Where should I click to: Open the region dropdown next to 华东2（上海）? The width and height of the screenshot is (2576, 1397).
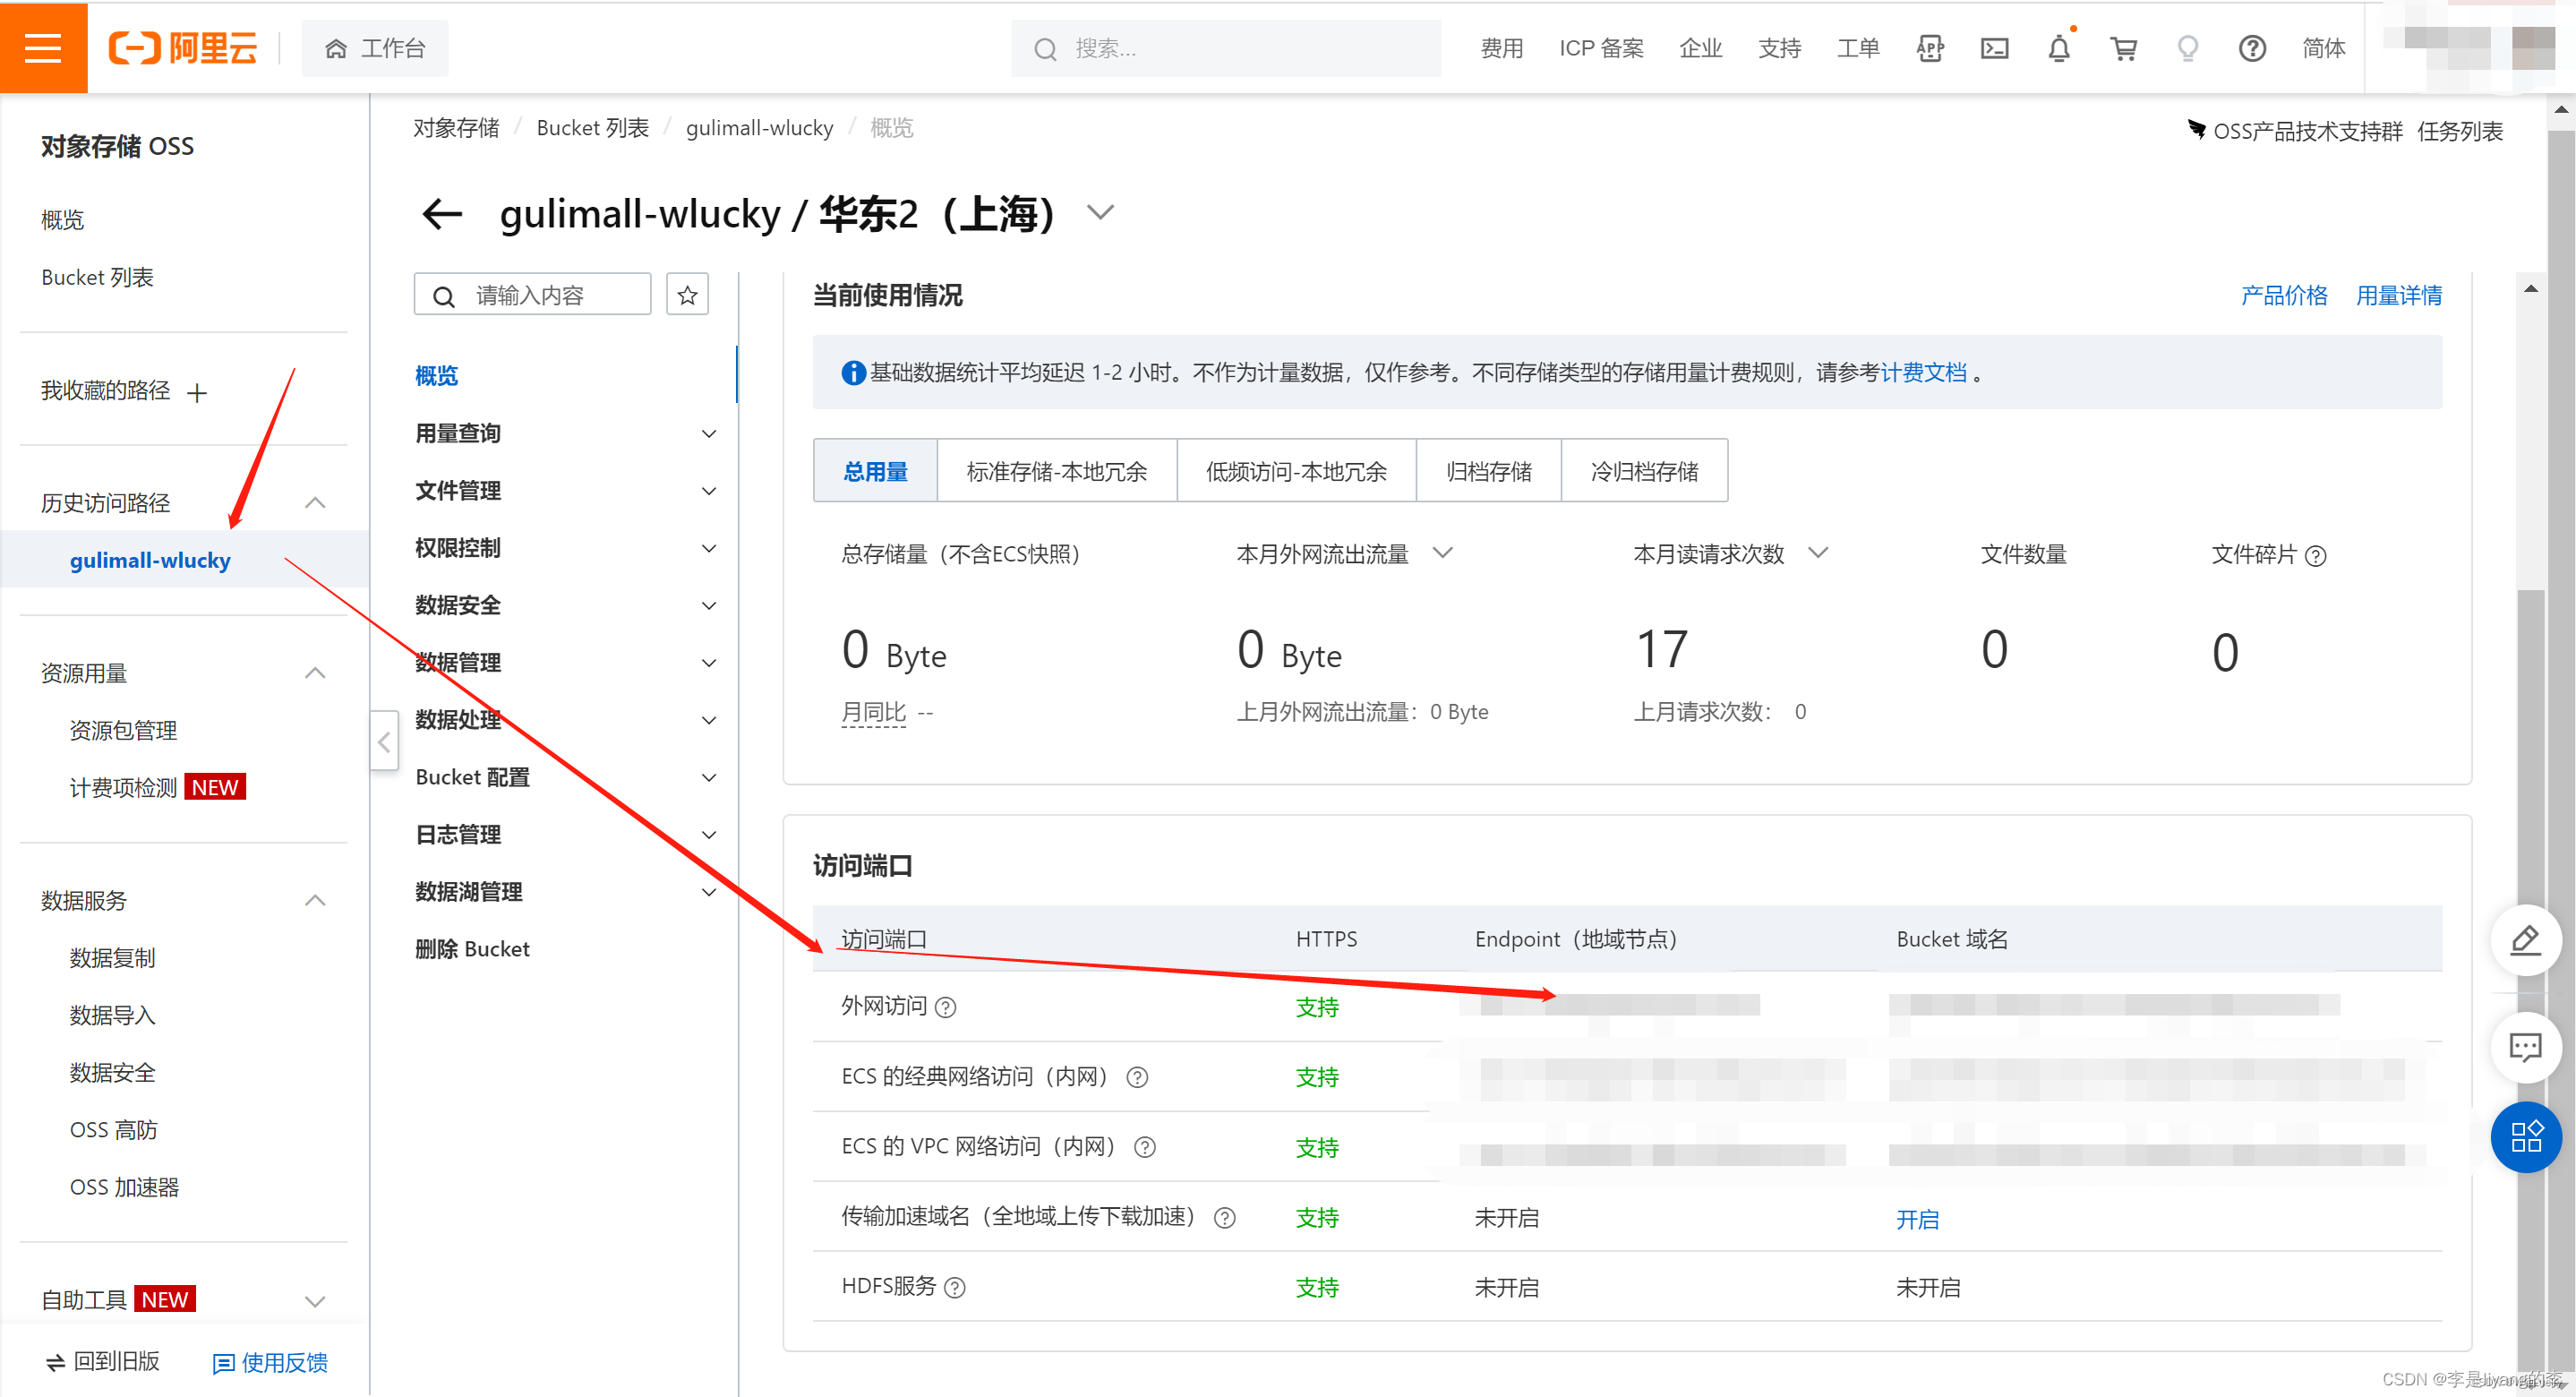tap(1100, 212)
